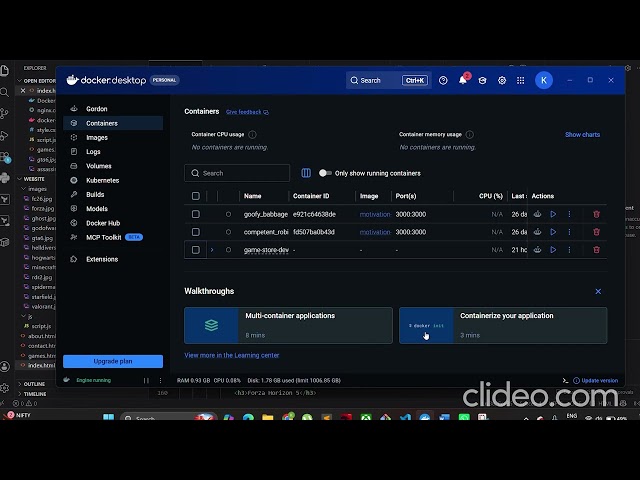640x480 pixels.
Task: Open Builds in the sidebar
Action: coord(113,194)
